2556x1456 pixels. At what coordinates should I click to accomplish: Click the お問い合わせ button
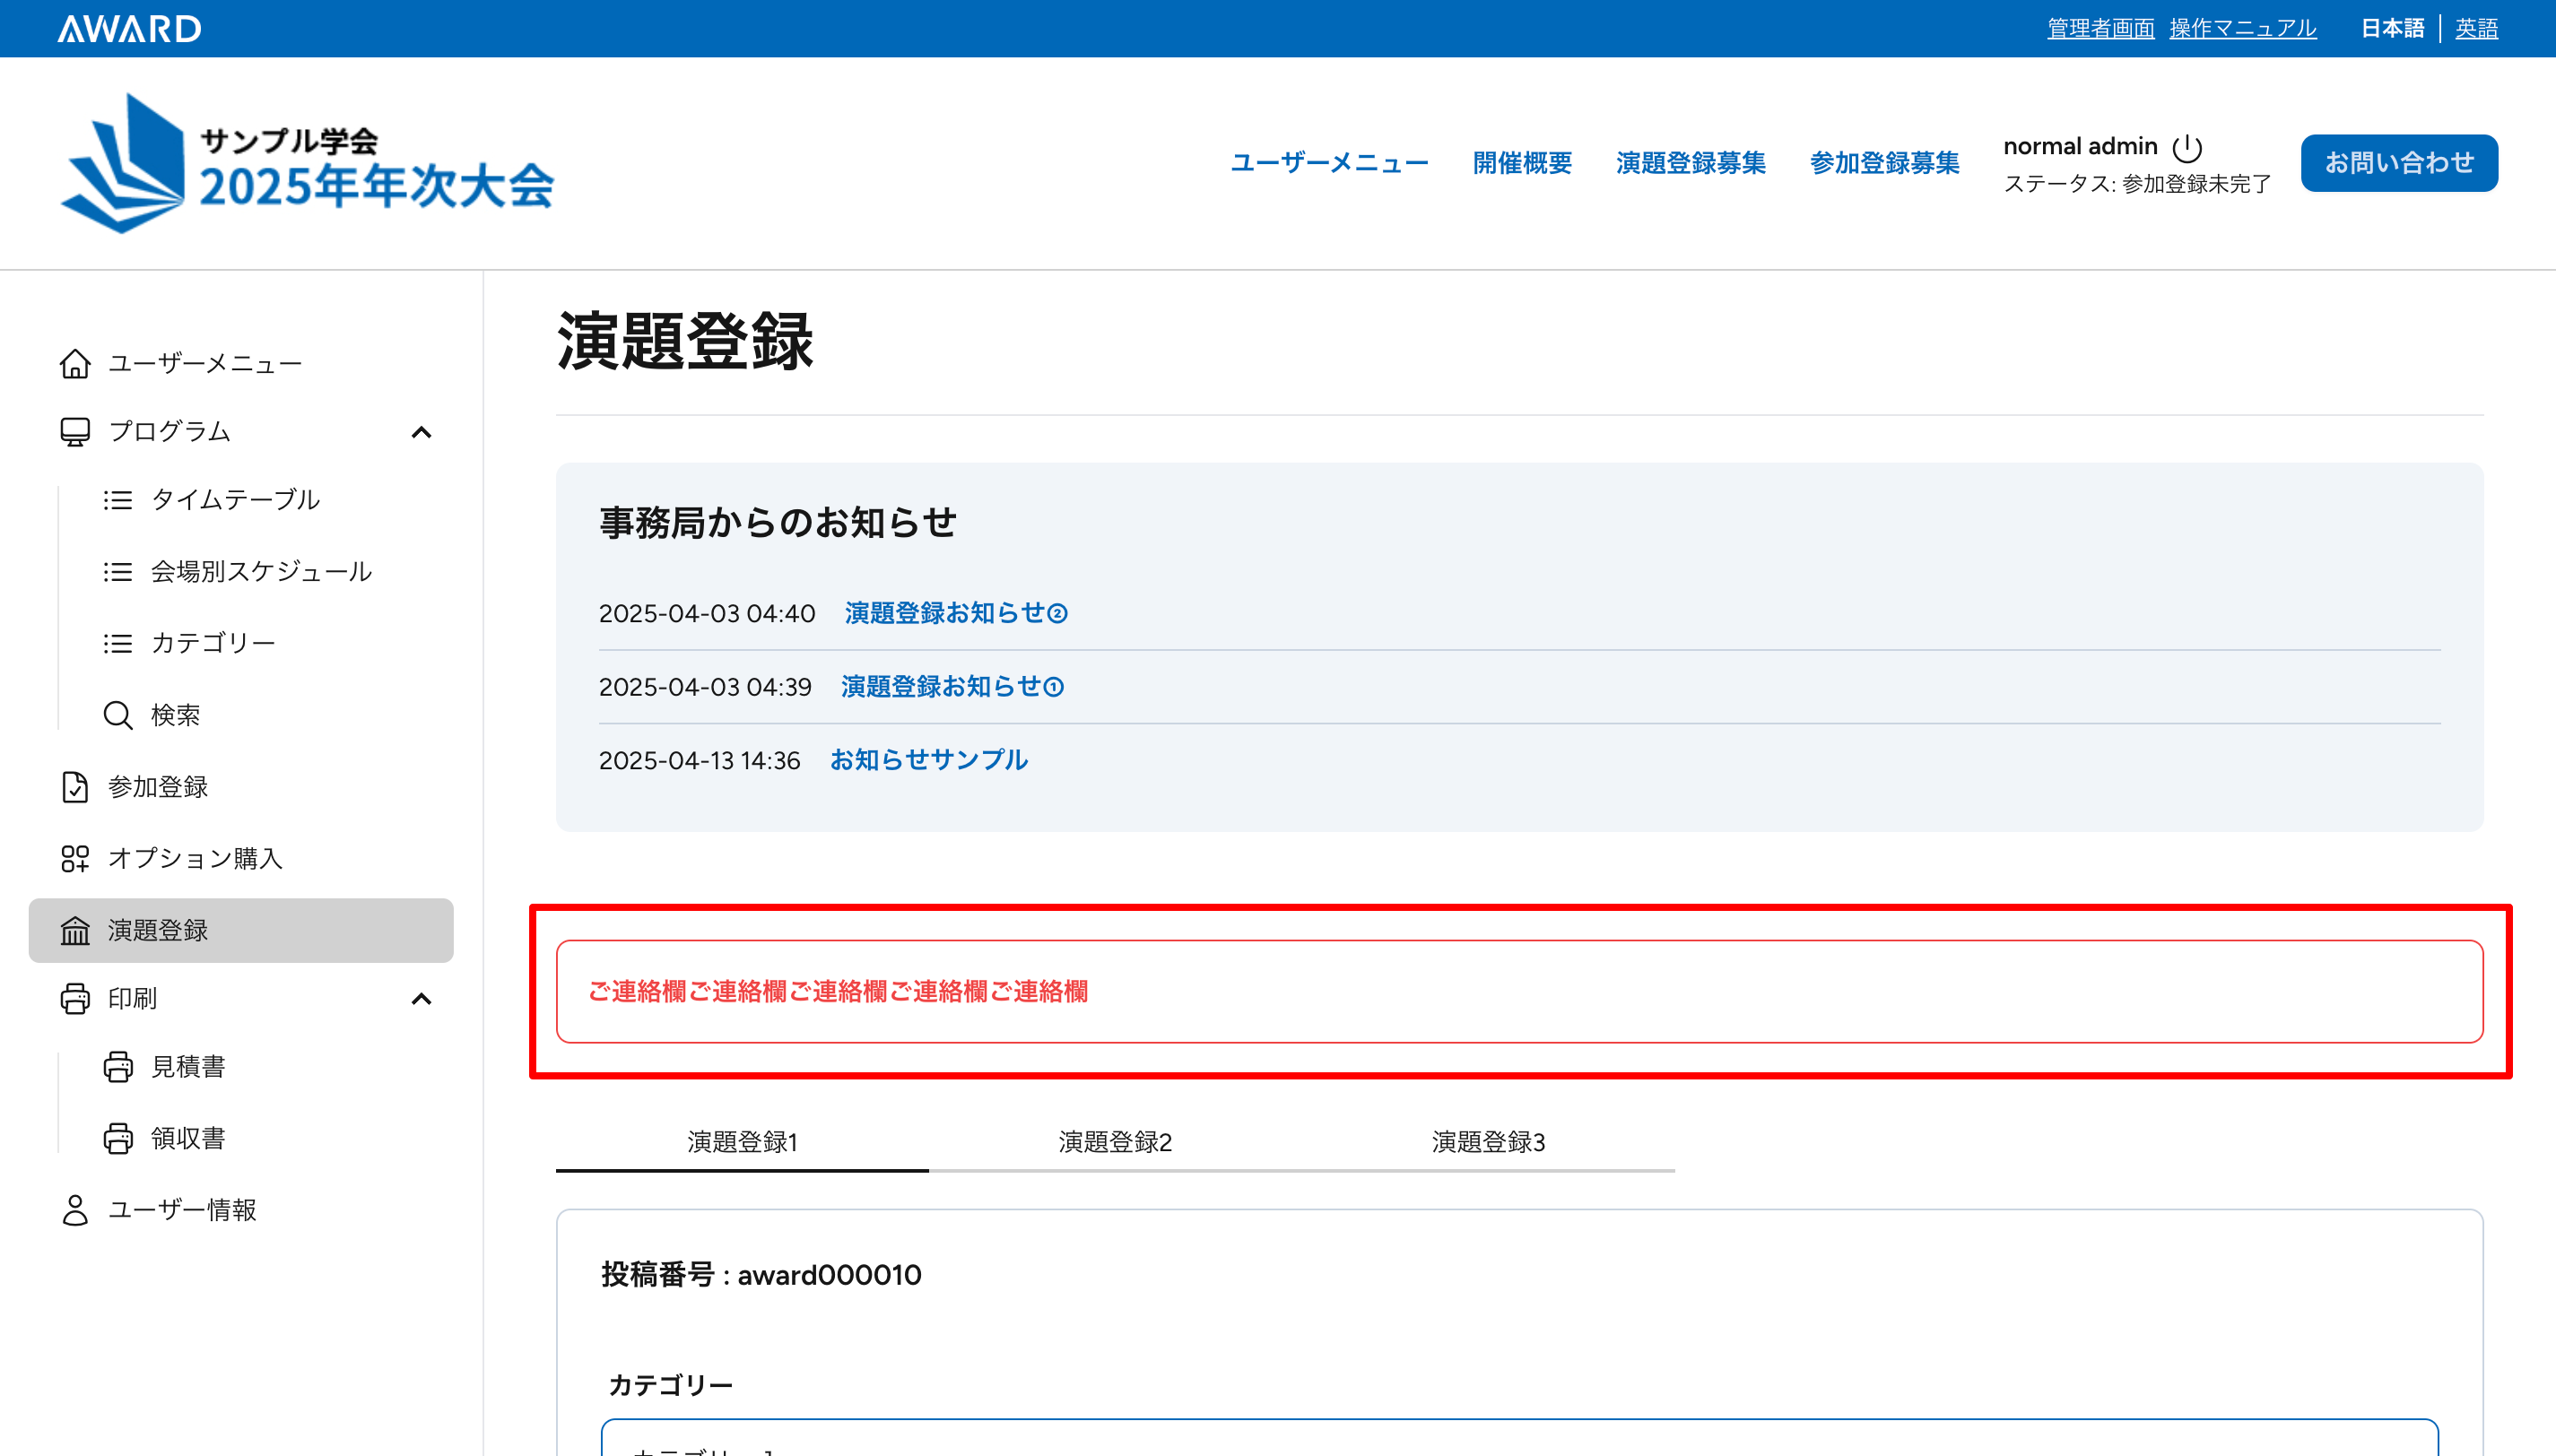pyautogui.click(x=2399, y=163)
